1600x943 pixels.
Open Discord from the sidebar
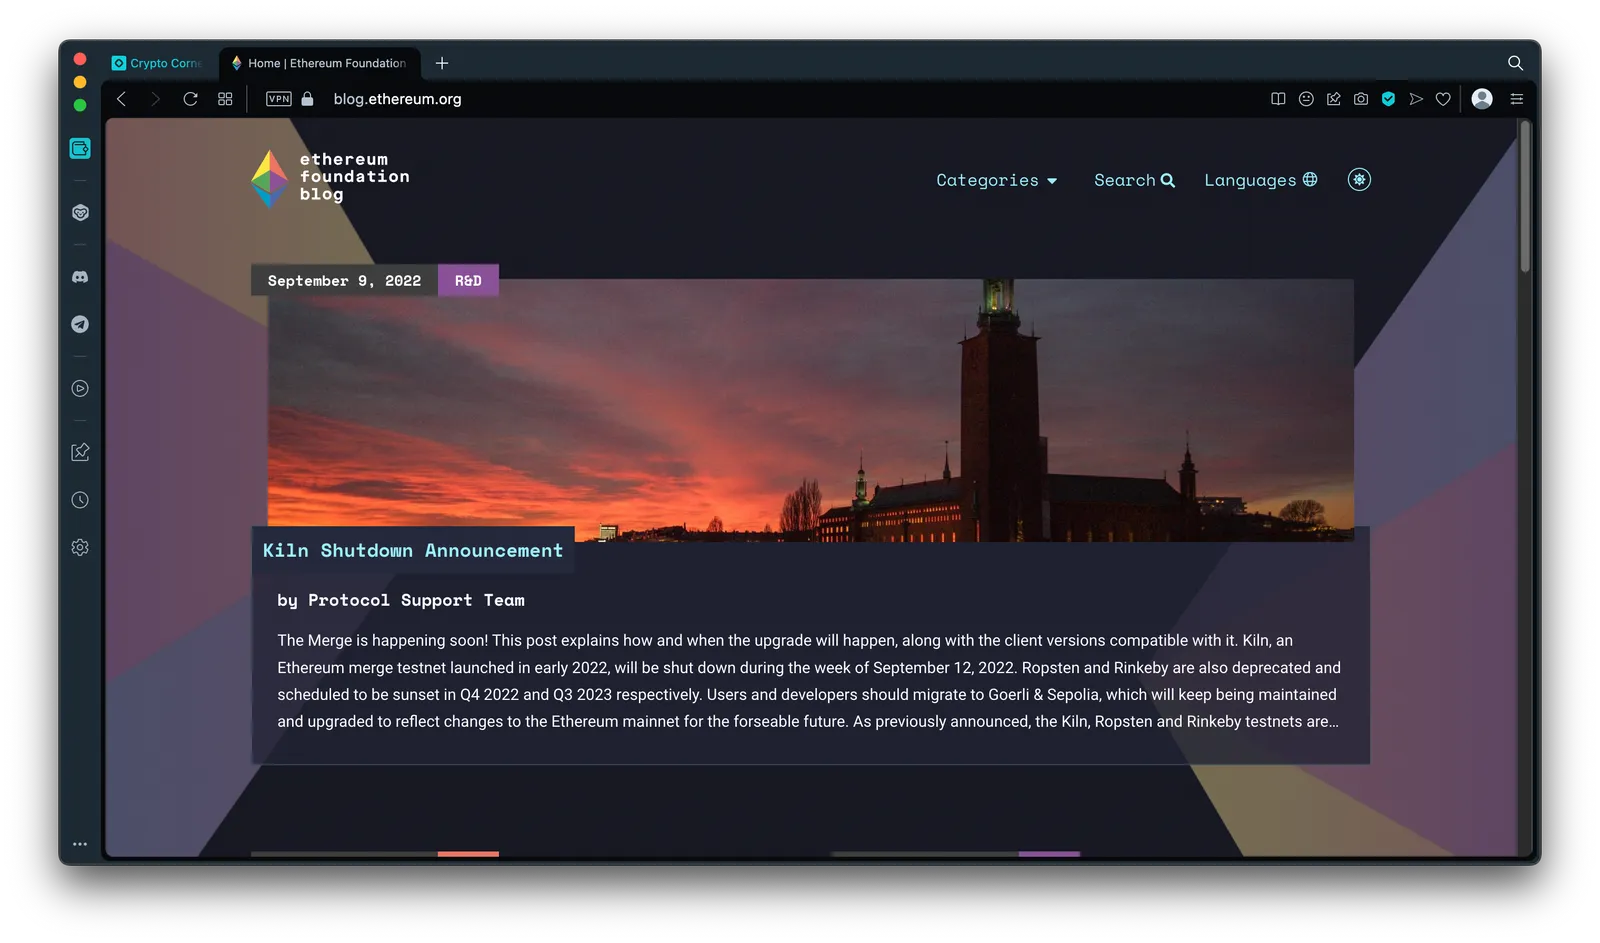[80, 277]
